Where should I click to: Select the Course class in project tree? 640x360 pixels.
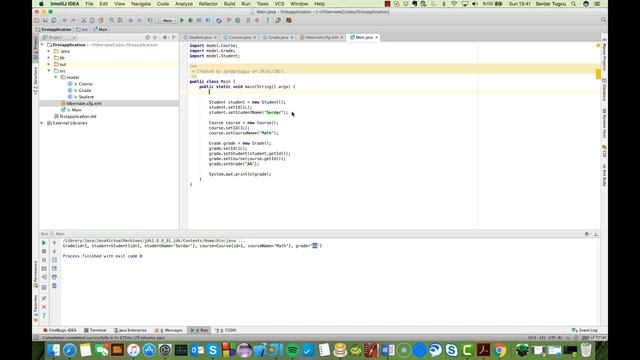pos(85,84)
